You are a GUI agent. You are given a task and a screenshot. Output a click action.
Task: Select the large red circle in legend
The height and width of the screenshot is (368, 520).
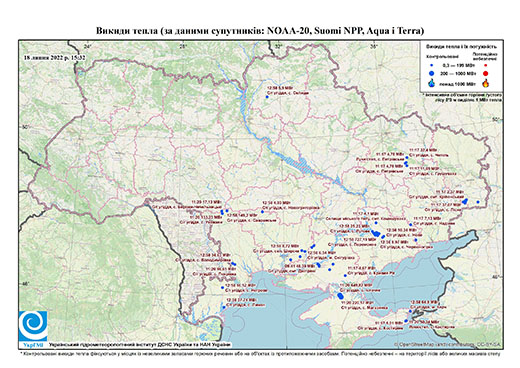pyautogui.click(x=485, y=73)
